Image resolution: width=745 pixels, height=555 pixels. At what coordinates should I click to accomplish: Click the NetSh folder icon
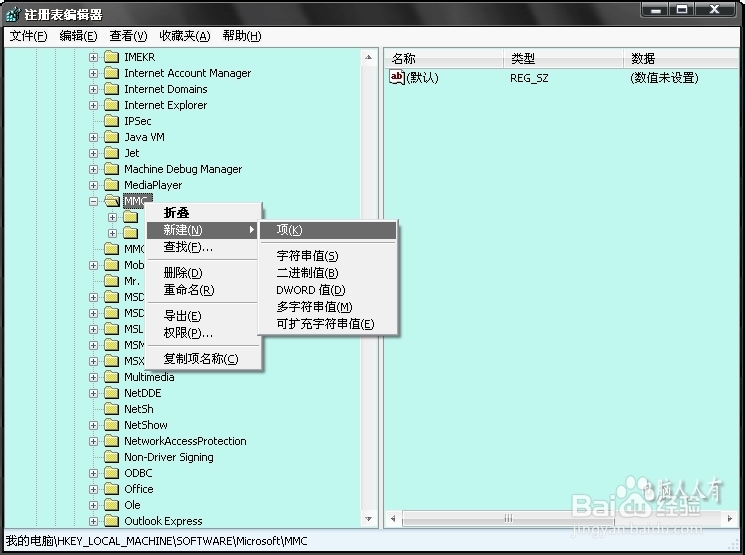[x=112, y=409]
